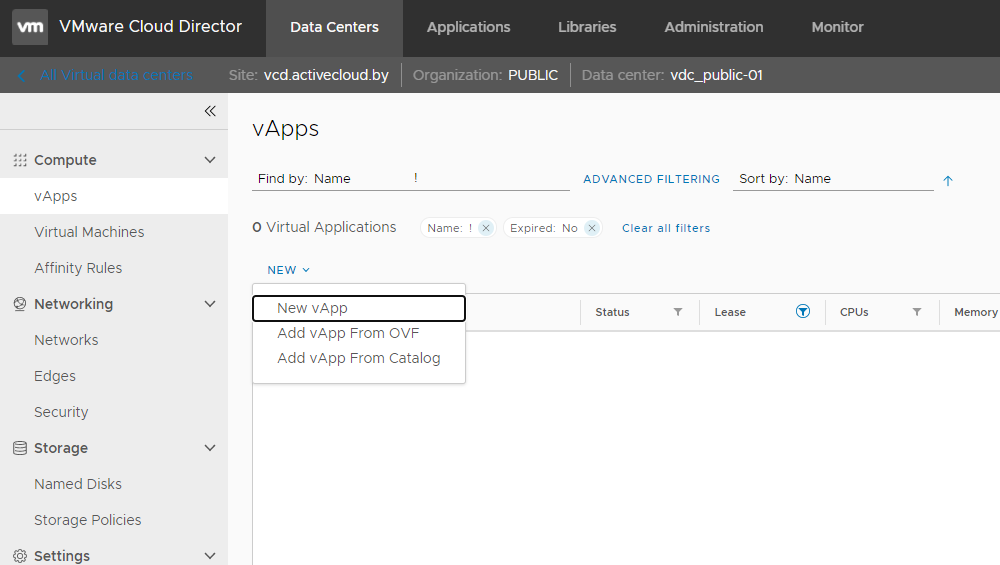Collapse the Settings section
This screenshot has height=565, width=1000.
pos(210,556)
